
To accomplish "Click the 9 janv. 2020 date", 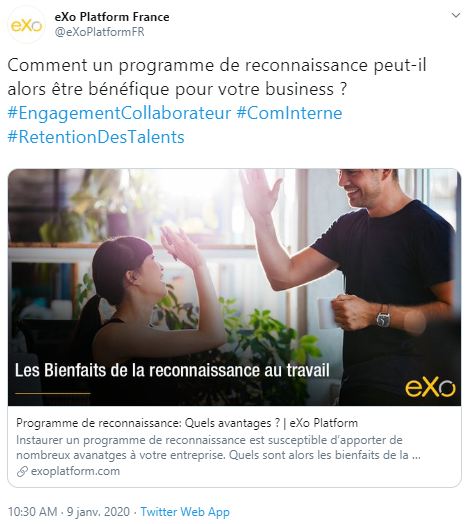I will point(98,512).
